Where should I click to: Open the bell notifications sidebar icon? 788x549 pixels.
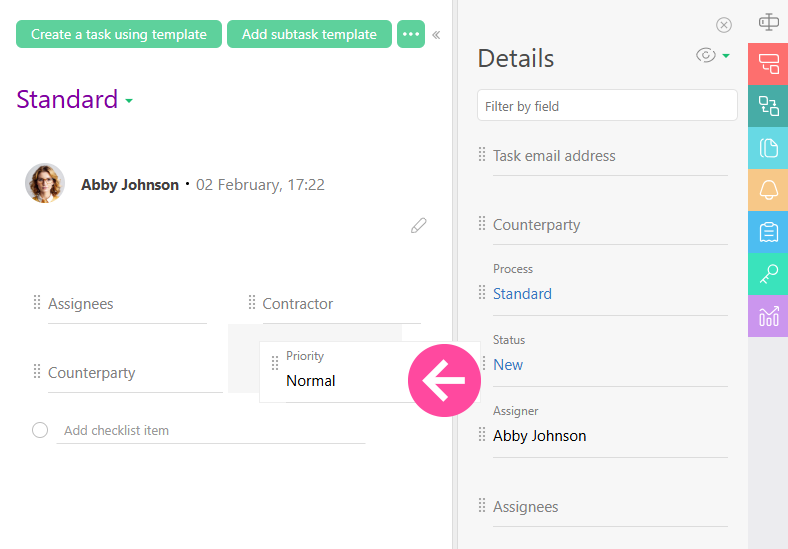pos(768,190)
